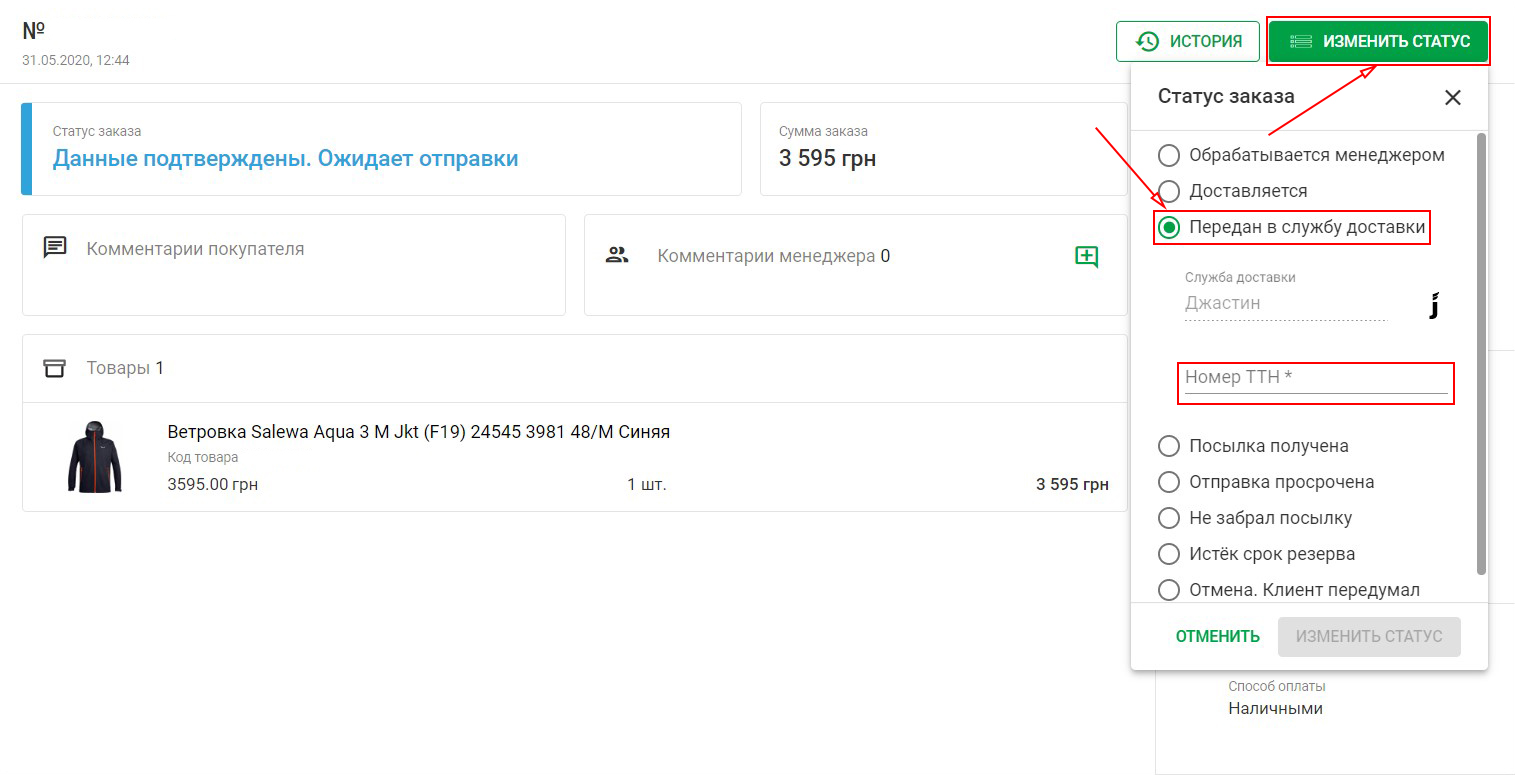Click the buyer comments message icon
Image resolution: width=1515 pixels, height=775 pixels.
pos(55,247)
